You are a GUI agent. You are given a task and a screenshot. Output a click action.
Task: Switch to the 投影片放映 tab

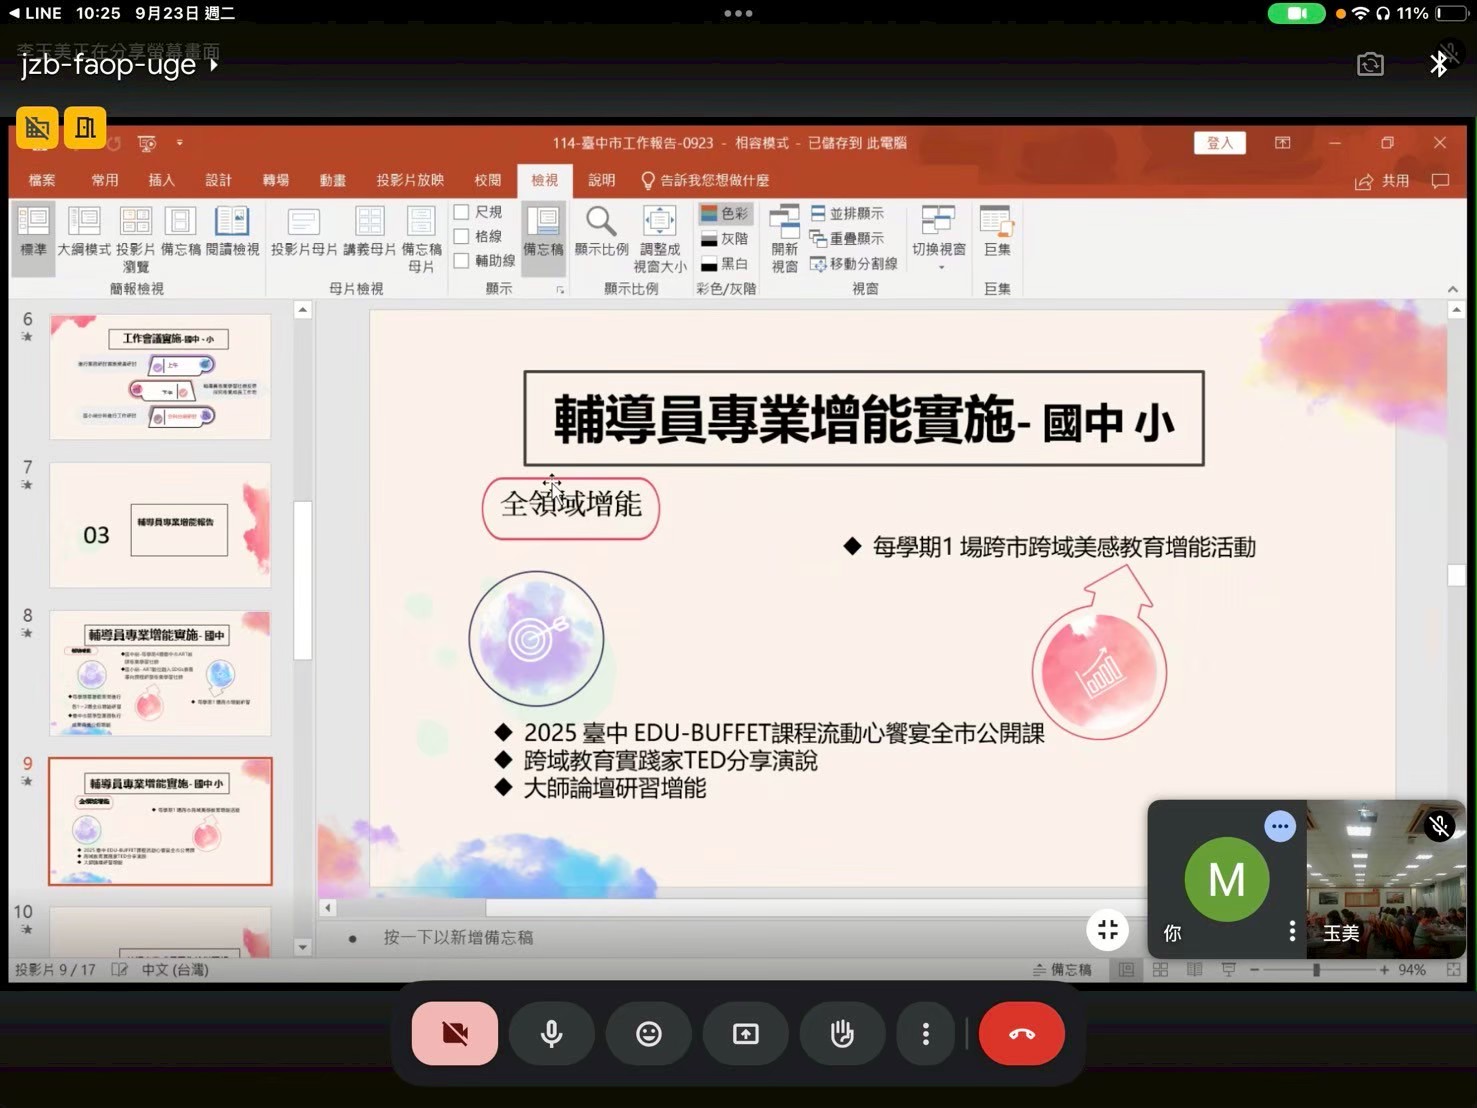[410, 180]
